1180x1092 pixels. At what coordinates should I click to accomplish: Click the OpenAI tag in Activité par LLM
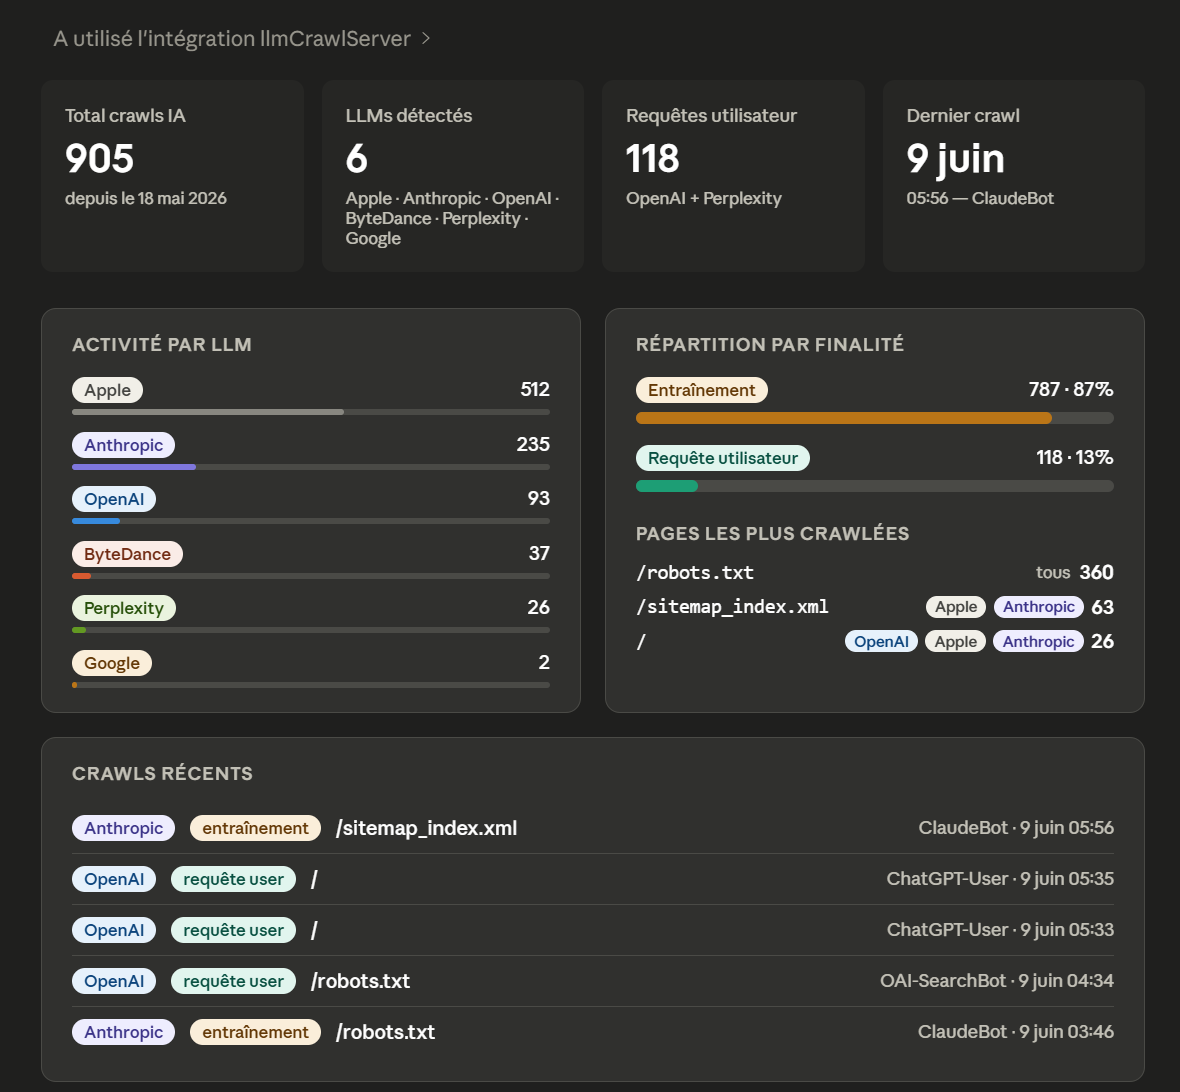pos(114,499)
